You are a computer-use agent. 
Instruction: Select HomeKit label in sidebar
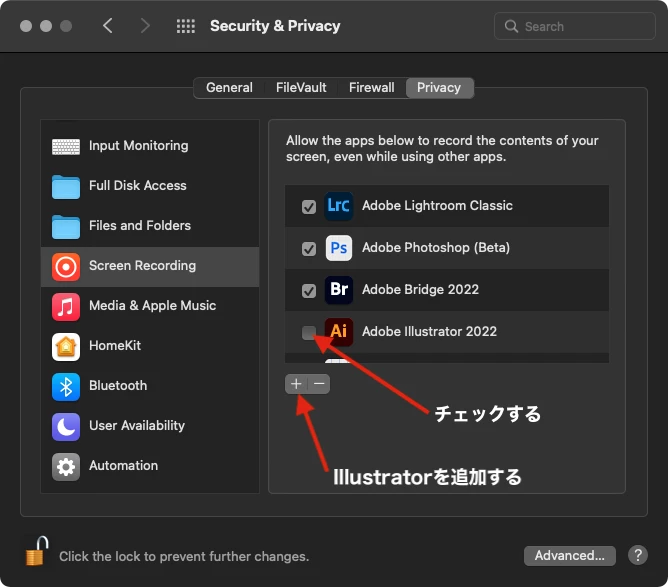pyautogui.click(x=115, y=345)
